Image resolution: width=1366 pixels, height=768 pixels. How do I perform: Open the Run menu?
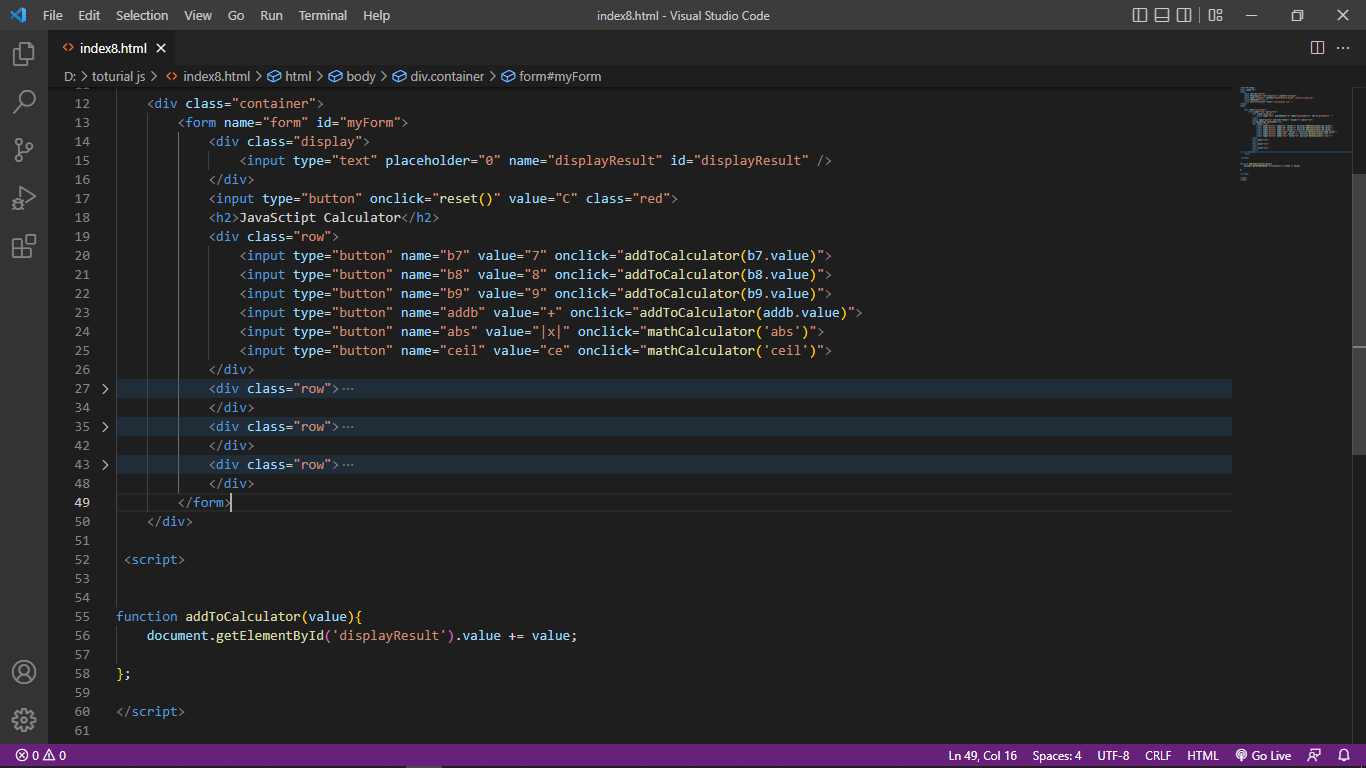click(x=271, y=15)
